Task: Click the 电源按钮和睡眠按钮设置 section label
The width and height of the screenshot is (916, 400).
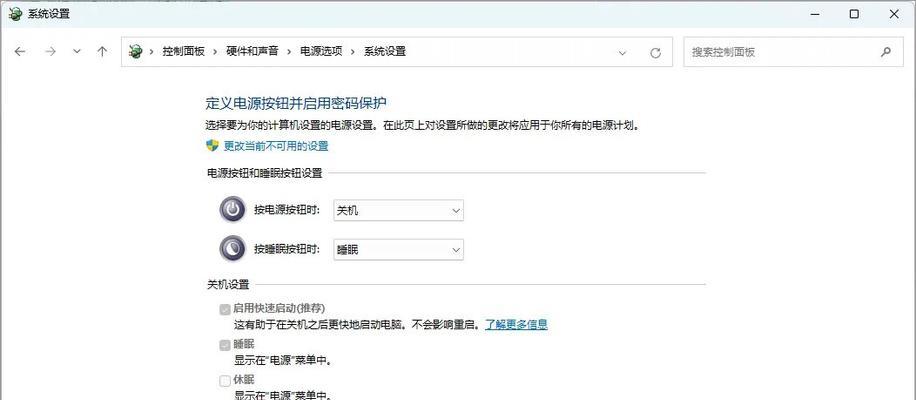Action: 265,173
